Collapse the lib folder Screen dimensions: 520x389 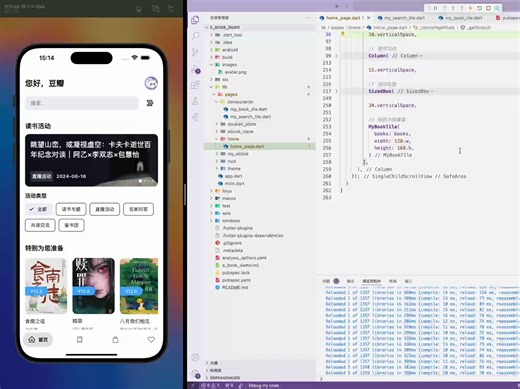click(212, 87)
